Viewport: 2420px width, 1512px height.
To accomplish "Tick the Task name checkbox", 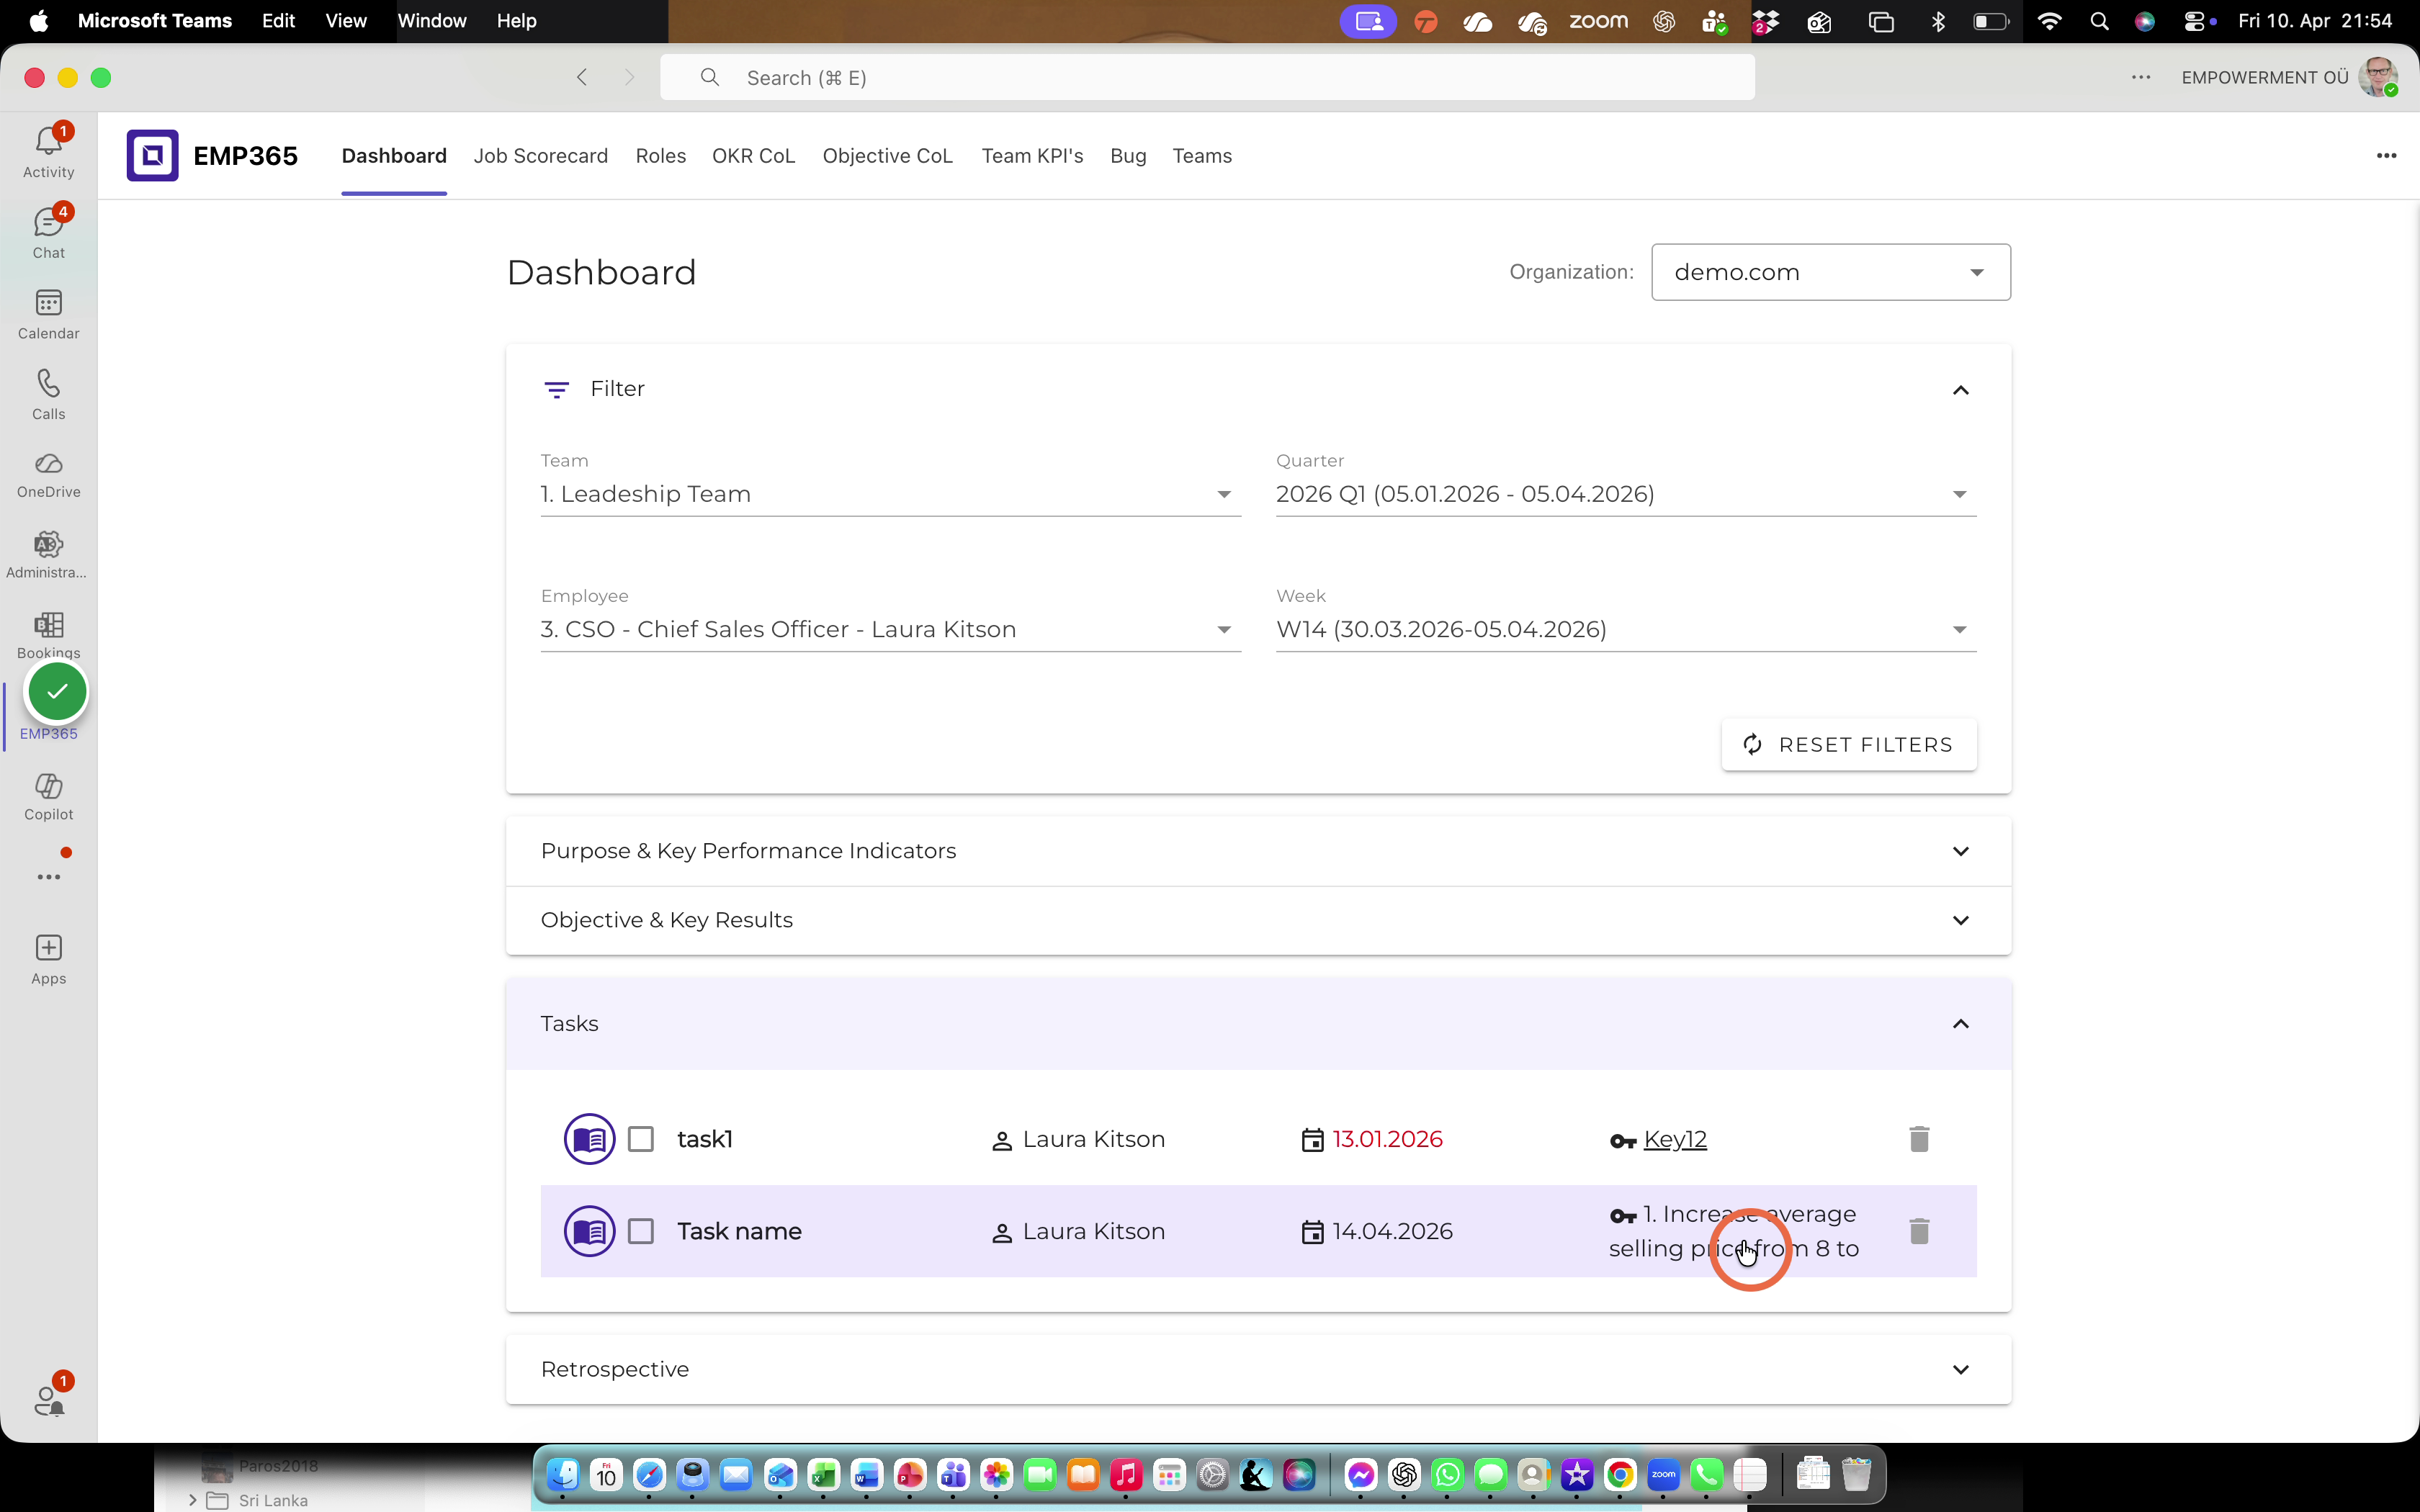I will (x=641, y=1231).
